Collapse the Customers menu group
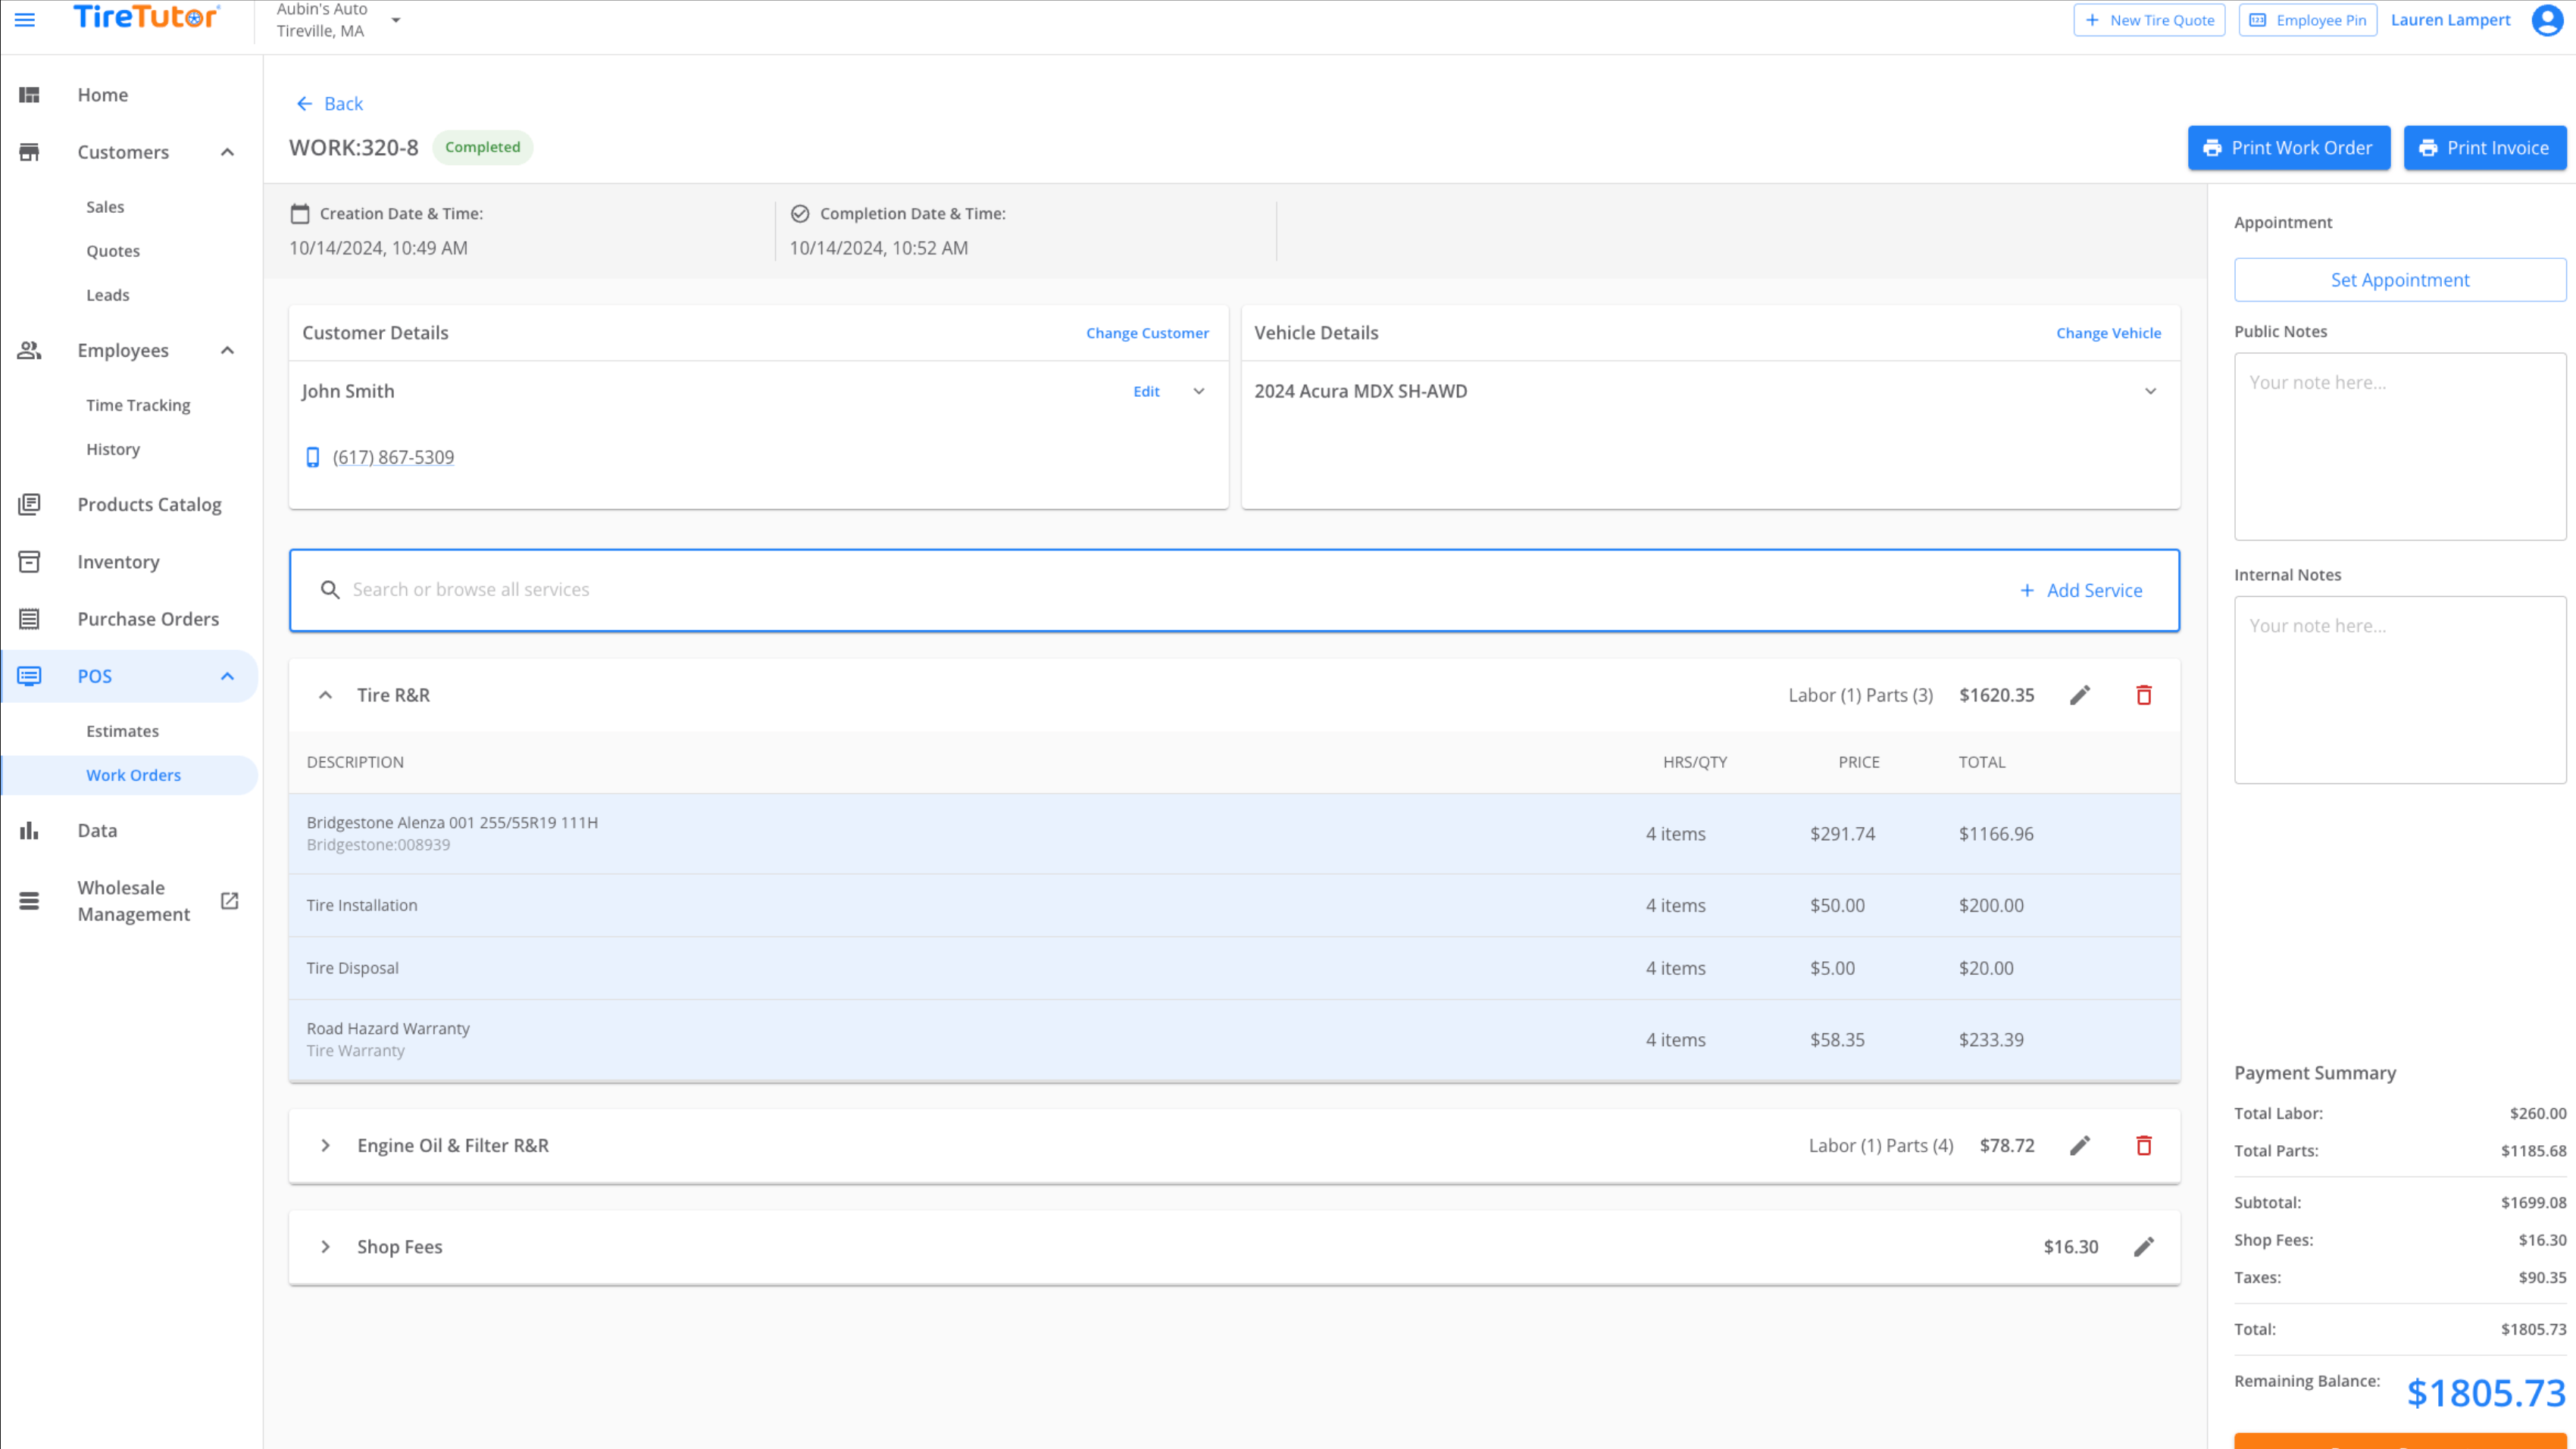This screenshot has height=1449, width=2576. [227, 152]
